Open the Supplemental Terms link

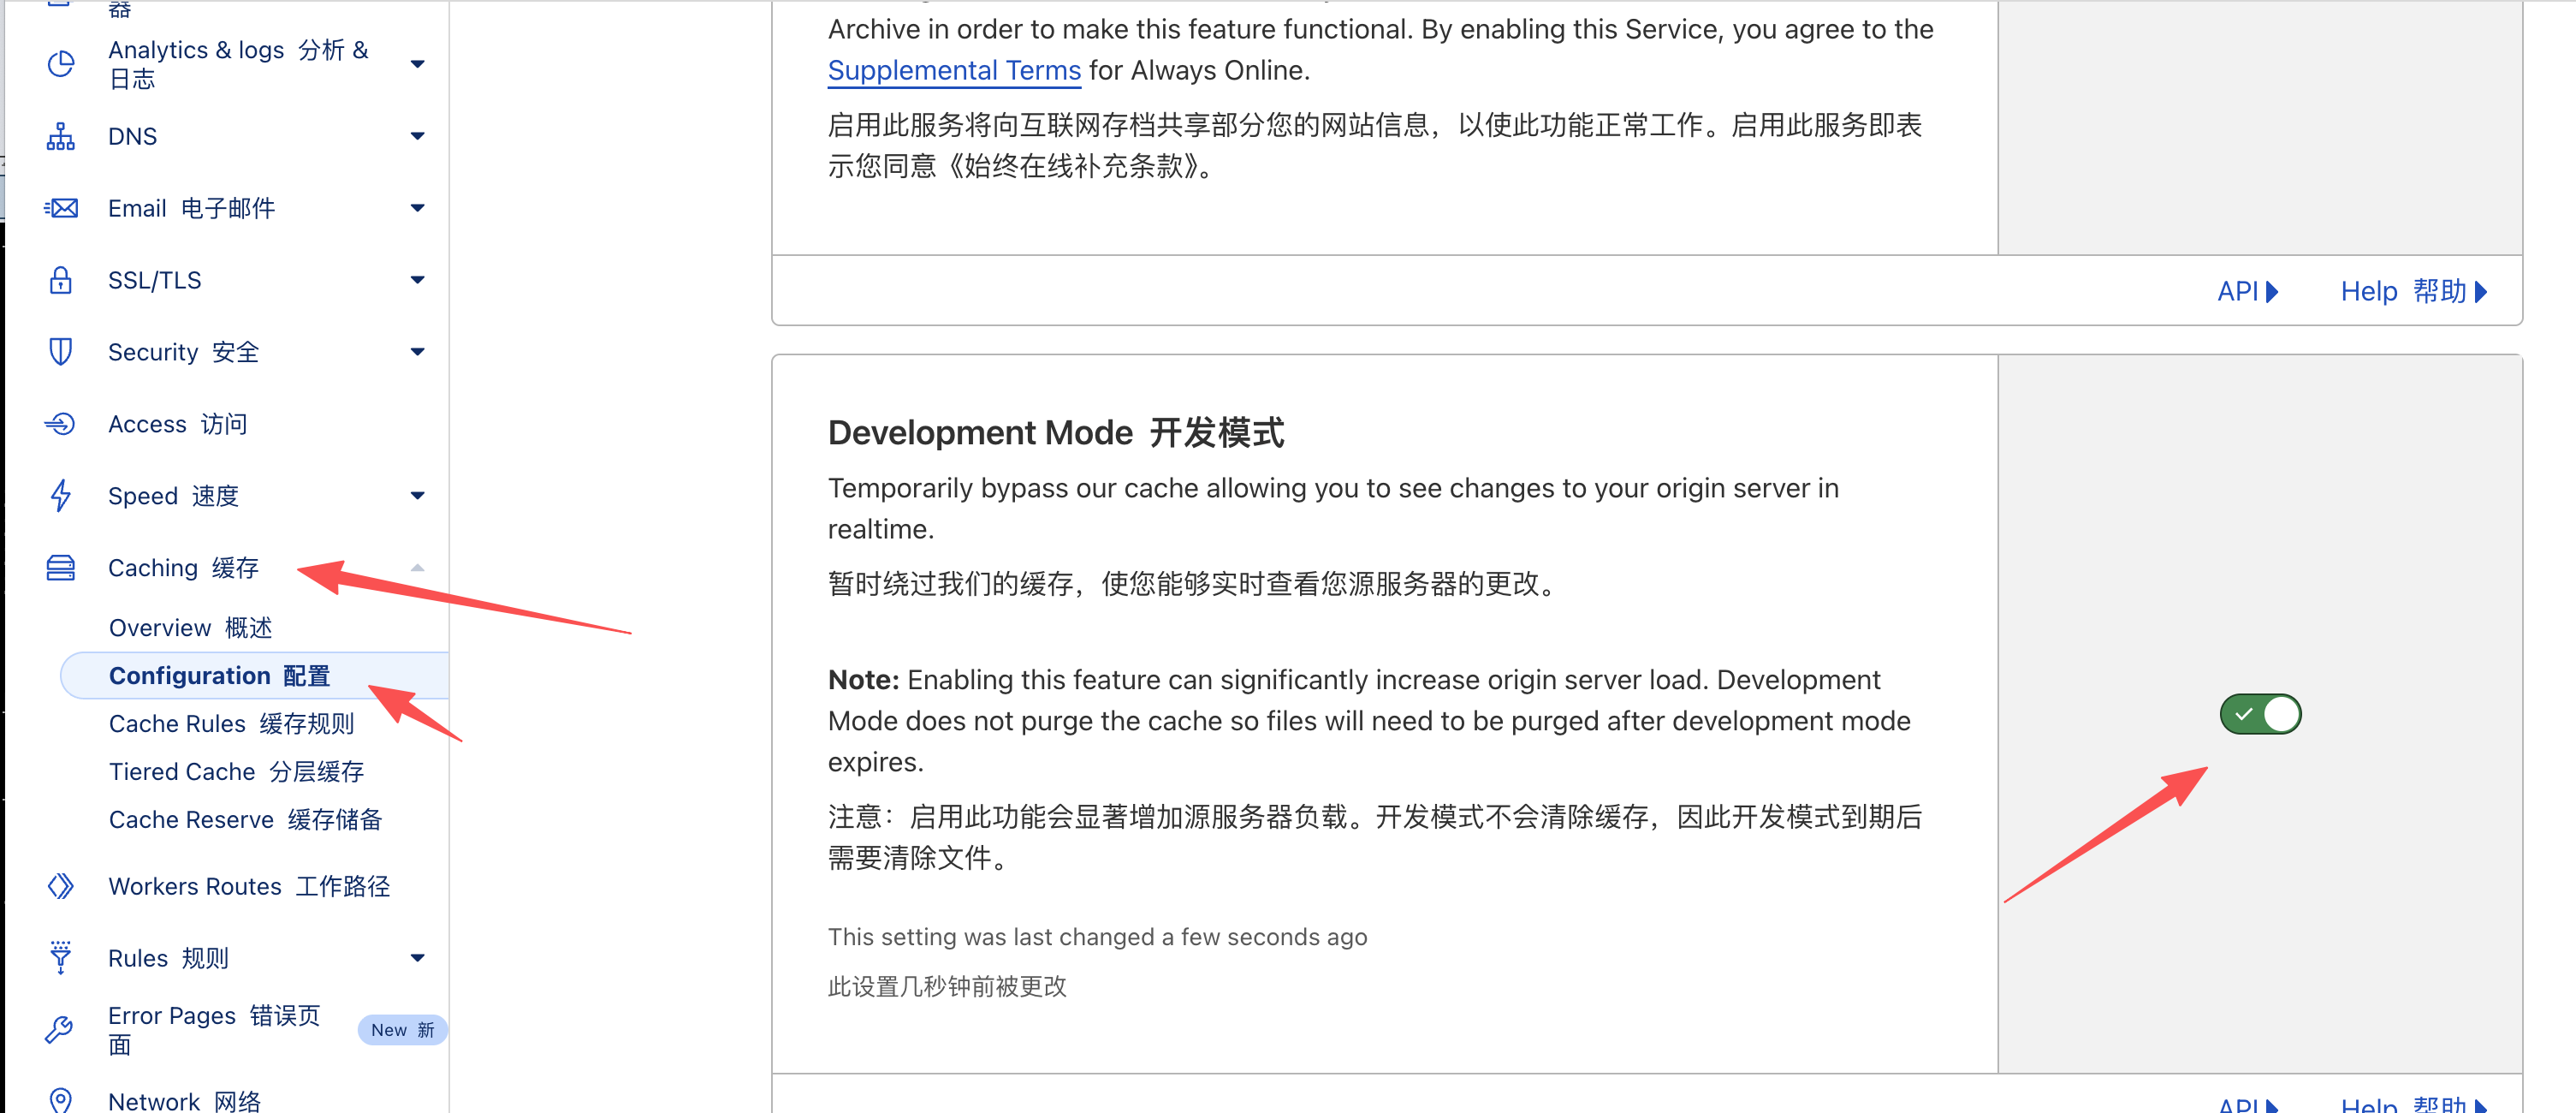point(953,70)
